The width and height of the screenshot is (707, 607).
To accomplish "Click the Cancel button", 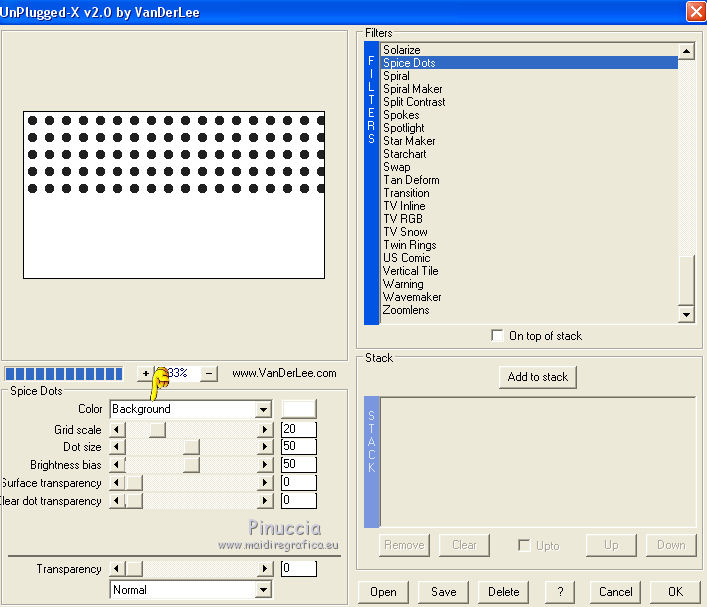I will 615,592.
